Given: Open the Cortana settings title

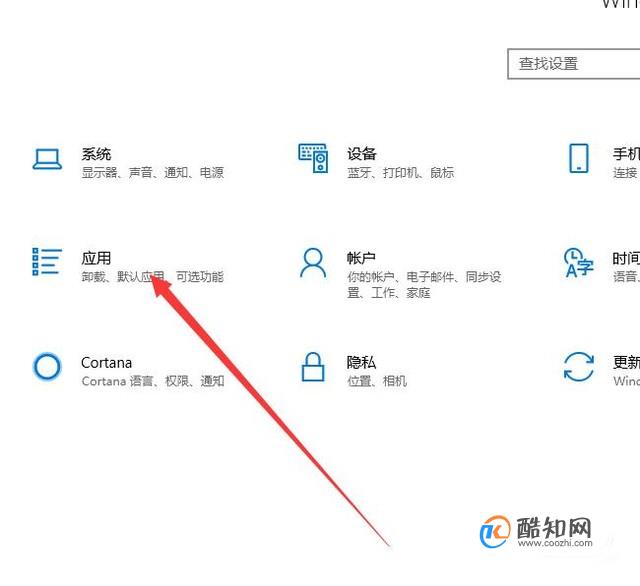Looking at the screenshot, I should [x=107, y=362].
